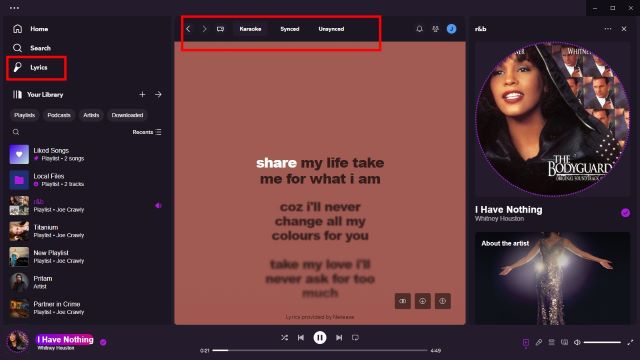Search within Your Library
The height and width of the screenshot is (360, 640).
(x=16, y=132)
